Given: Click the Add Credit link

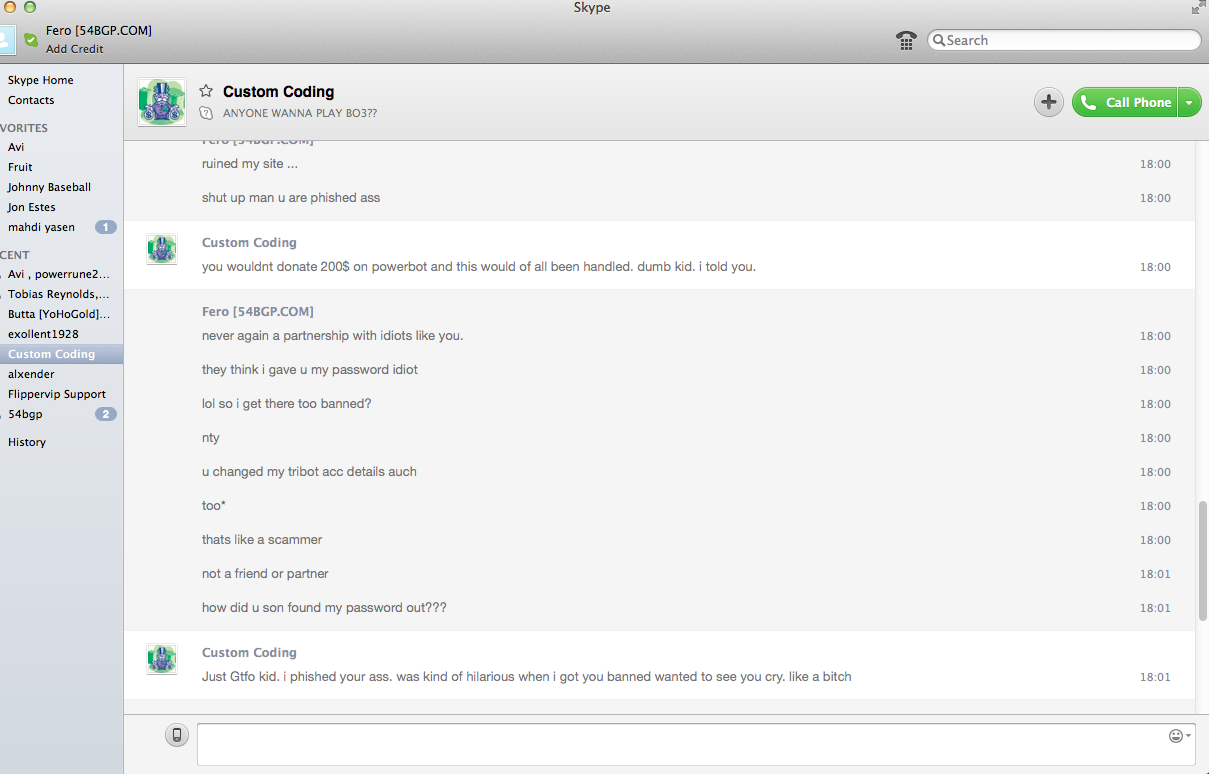Looking at the screenshot, I should (74, 49).
